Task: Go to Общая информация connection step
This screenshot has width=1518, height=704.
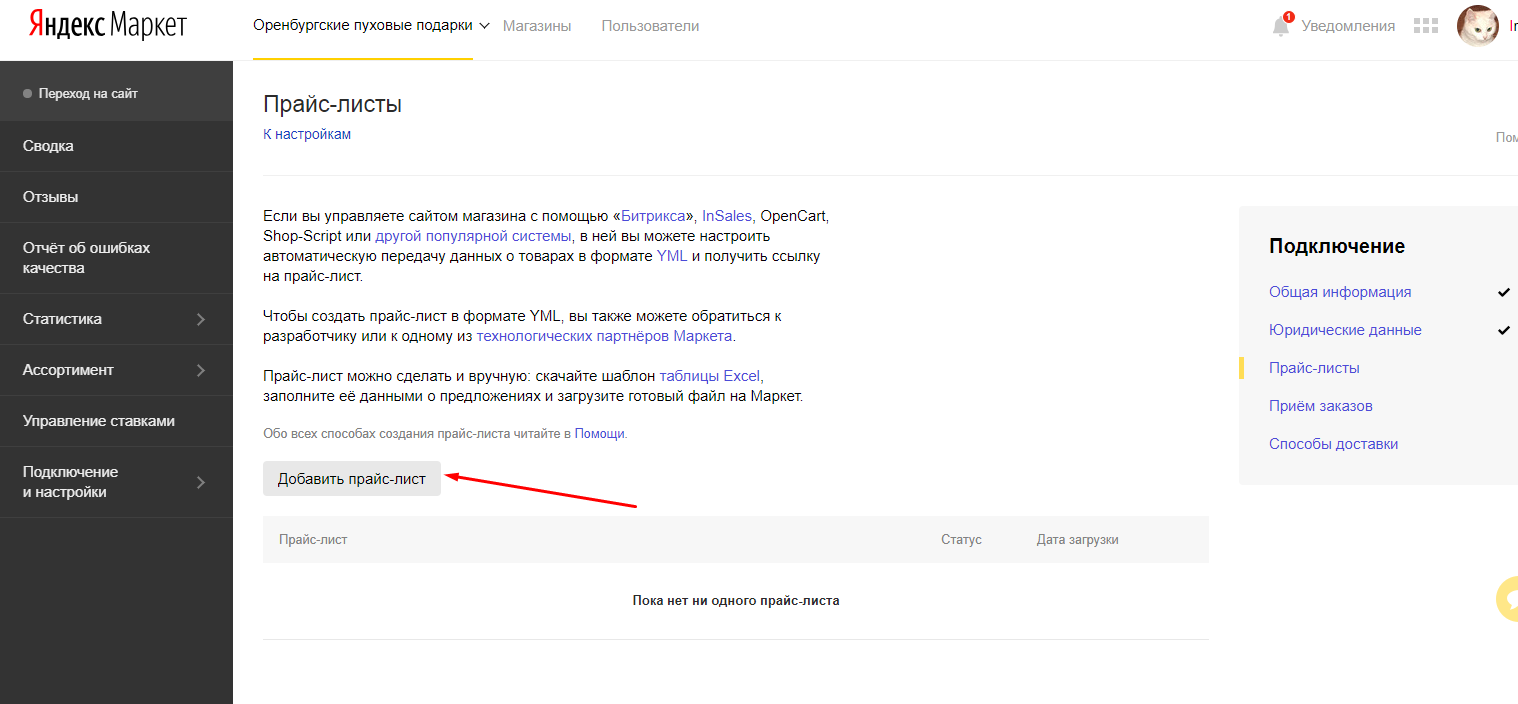Action: point(1340,292)
